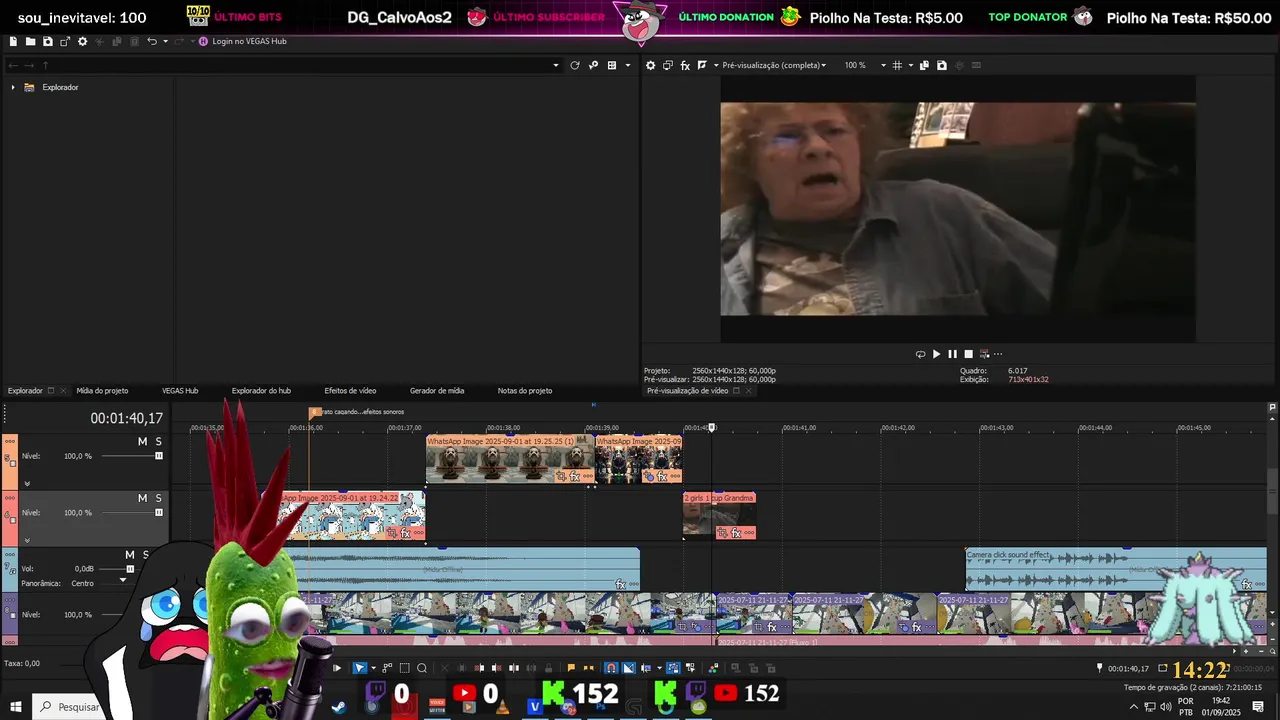
Task: Open the Explorador do hub tab
Action: (261, 391)
